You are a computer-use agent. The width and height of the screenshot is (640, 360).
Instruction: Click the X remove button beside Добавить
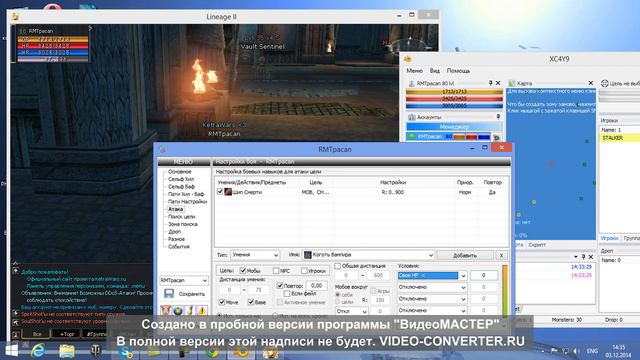pyautogui.click(x=501, y=255)
